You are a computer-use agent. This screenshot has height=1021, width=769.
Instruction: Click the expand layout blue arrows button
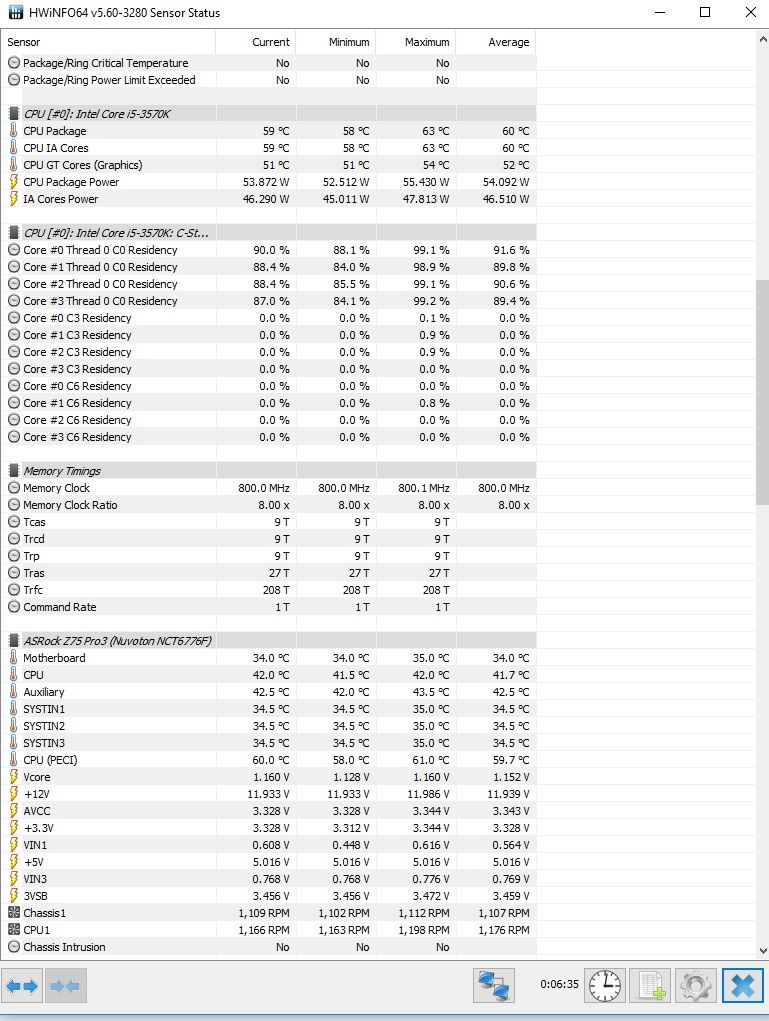click(23, 986)
